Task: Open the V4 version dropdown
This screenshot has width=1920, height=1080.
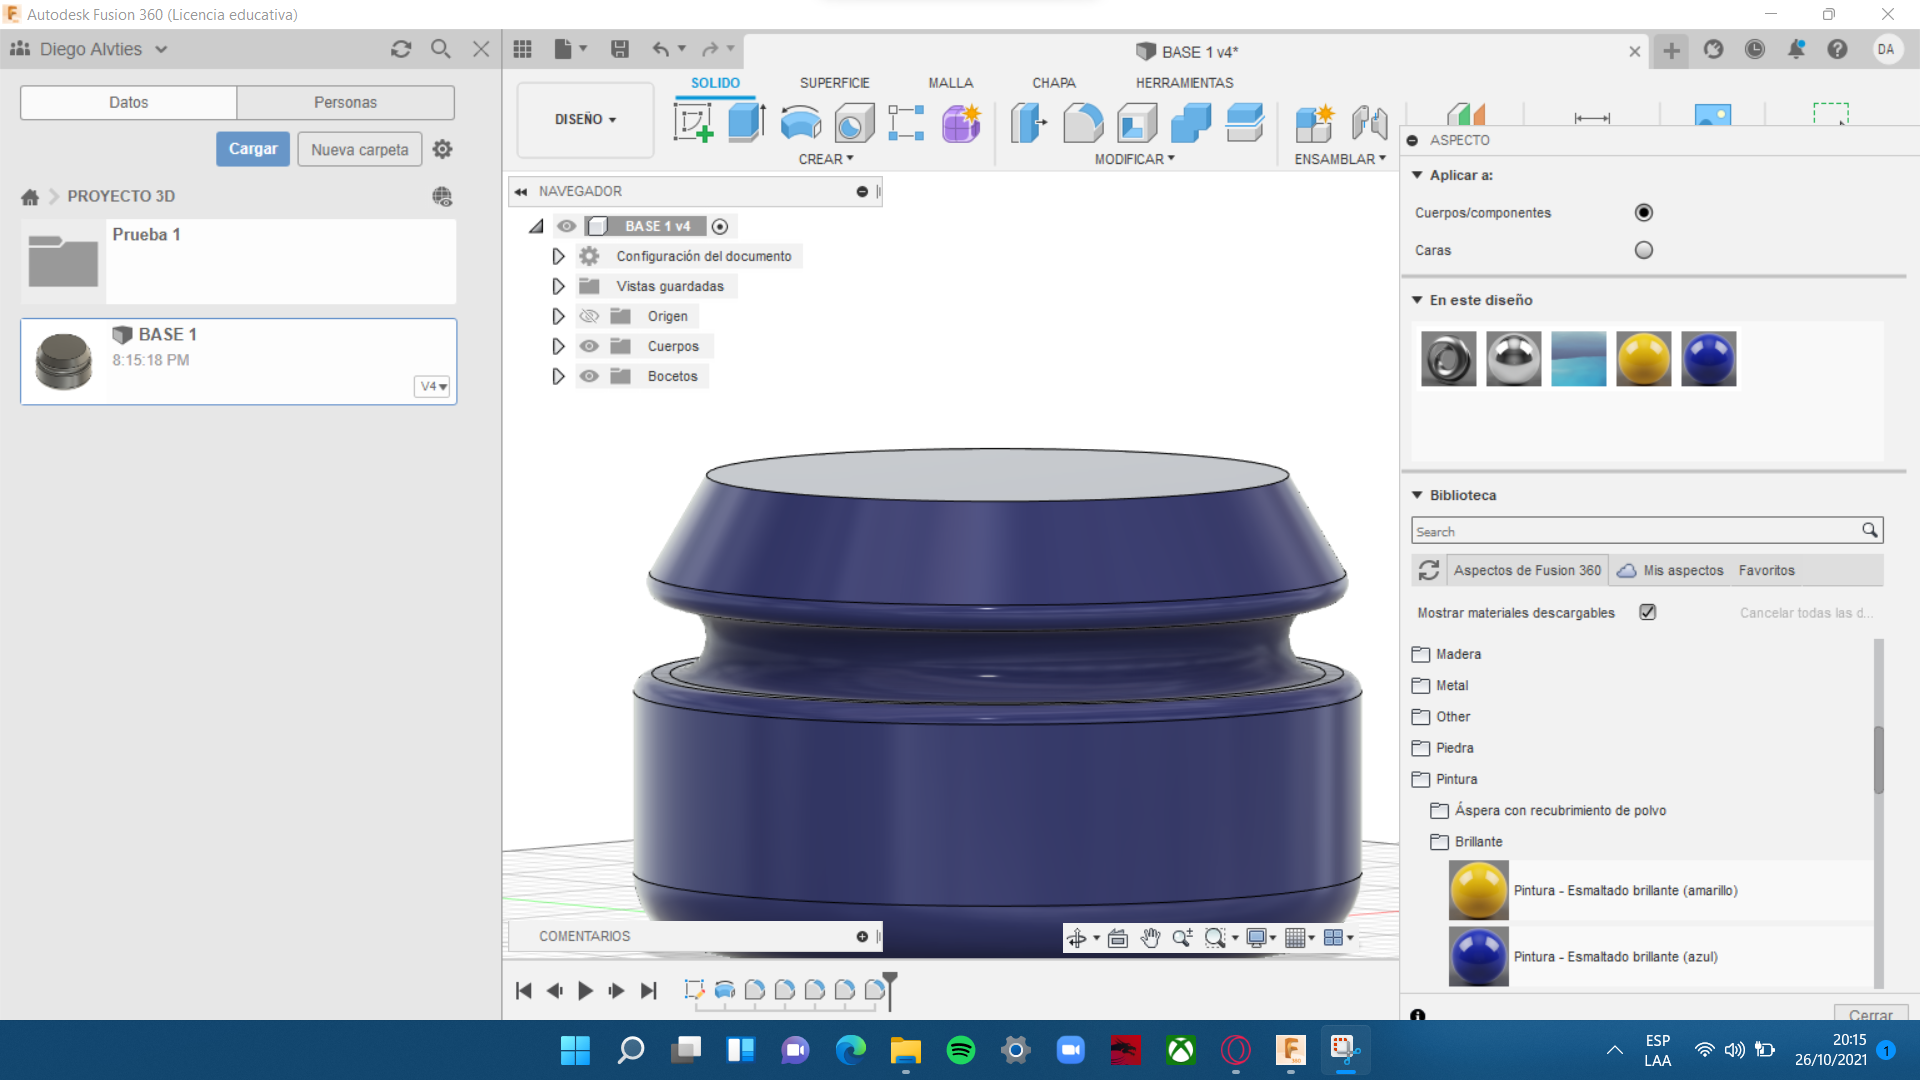Action: click(433, 386)
